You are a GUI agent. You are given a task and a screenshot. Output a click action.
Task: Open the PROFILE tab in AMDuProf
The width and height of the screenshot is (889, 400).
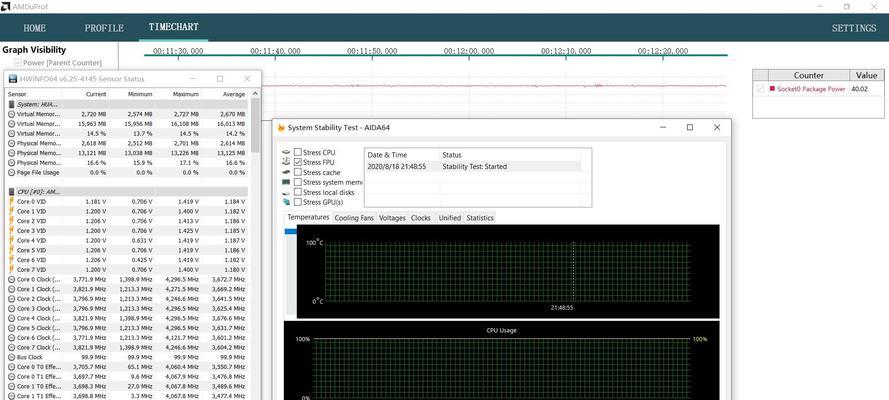104,28
